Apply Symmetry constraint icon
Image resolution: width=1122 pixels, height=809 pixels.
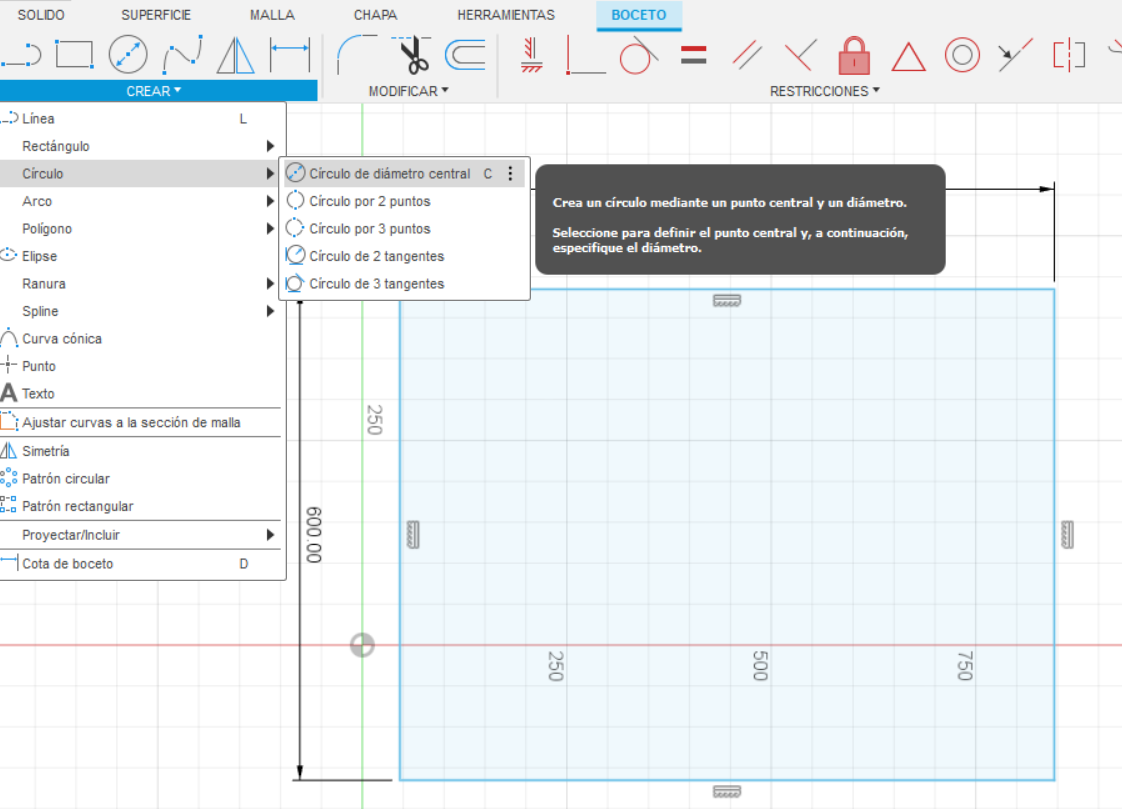click(x=1069, y=55)
